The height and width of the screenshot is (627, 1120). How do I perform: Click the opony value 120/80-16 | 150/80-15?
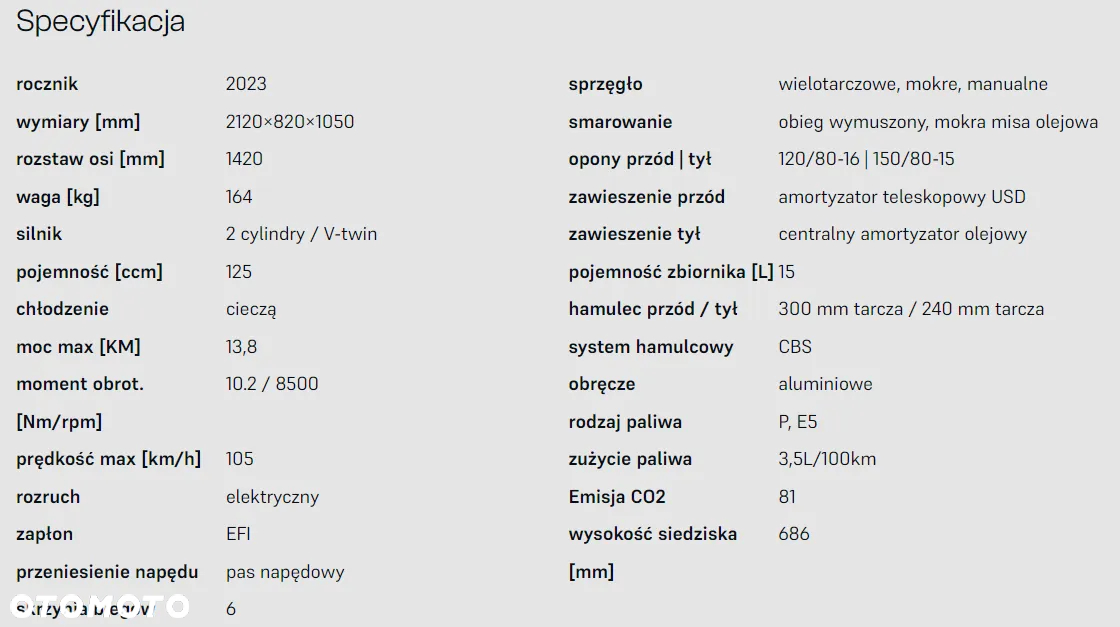point(866,159)
